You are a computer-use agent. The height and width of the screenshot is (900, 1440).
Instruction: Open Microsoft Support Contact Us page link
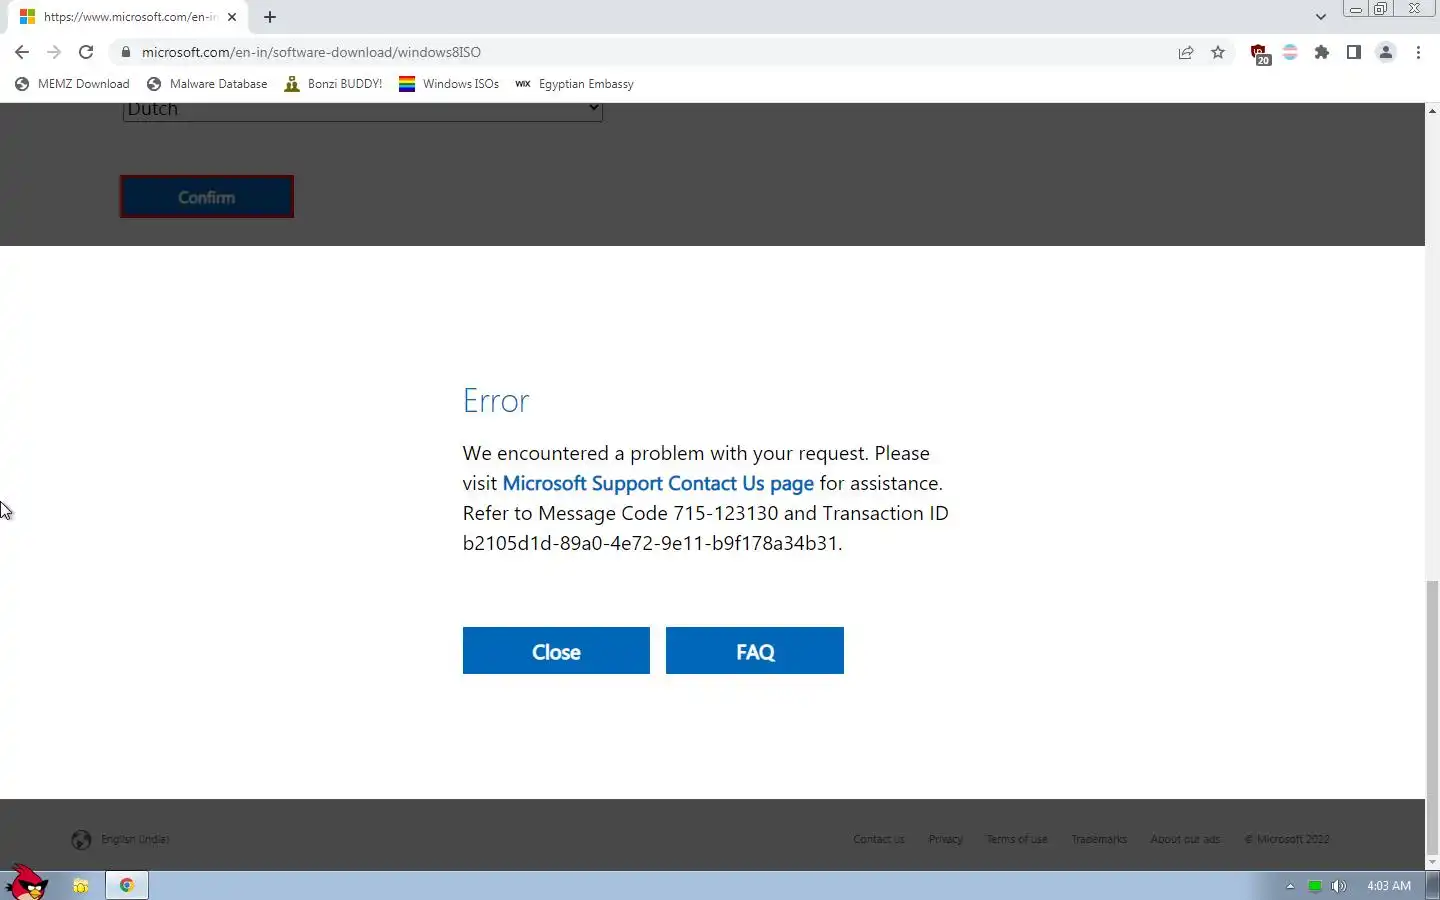pyautogui.click(x=658, y=484)
